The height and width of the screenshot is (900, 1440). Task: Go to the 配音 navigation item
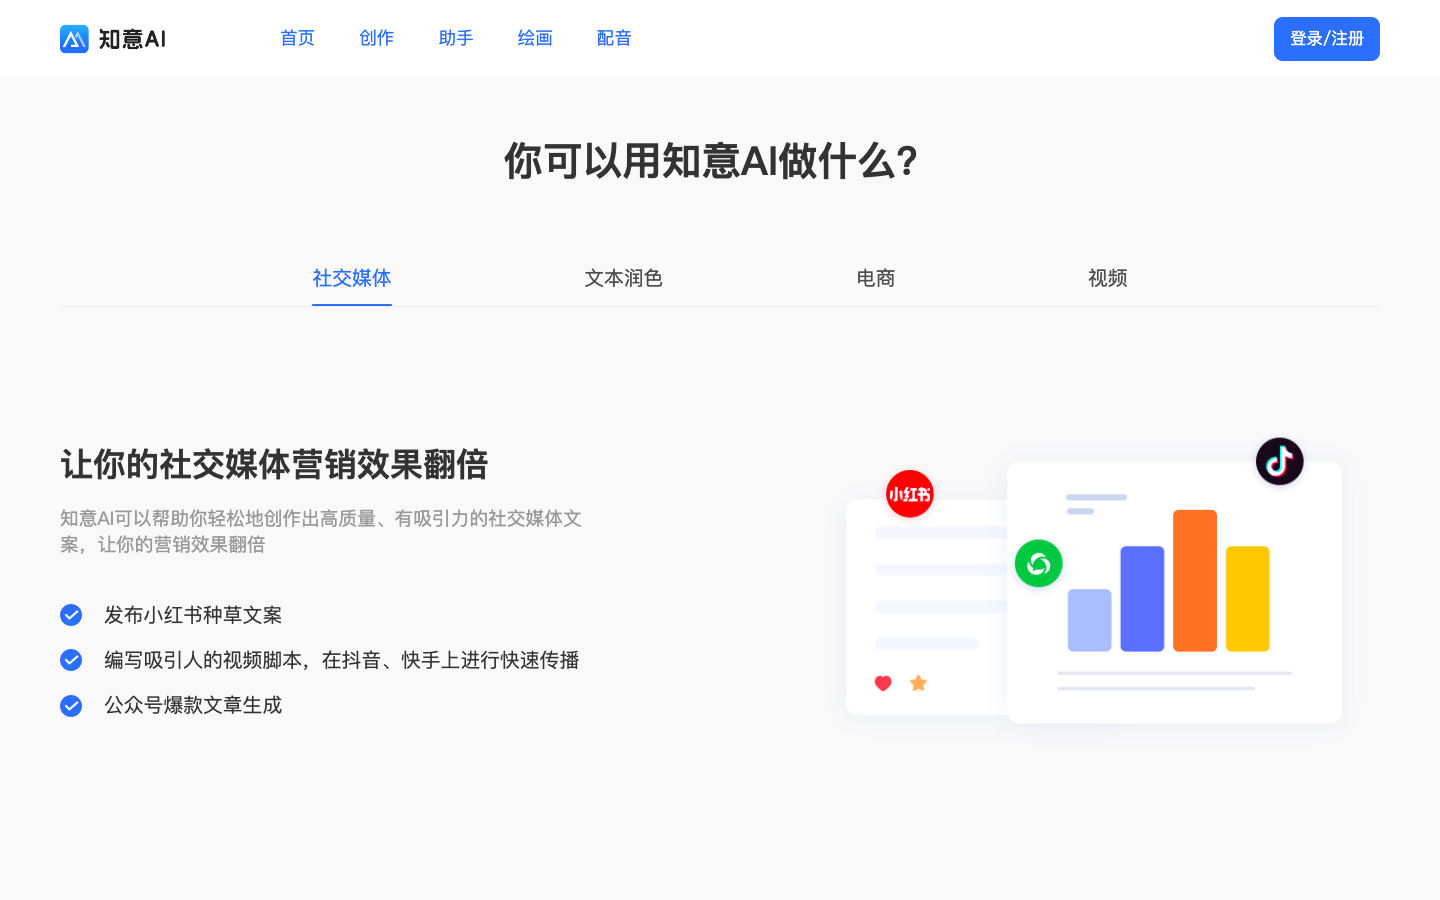[614, 38]
